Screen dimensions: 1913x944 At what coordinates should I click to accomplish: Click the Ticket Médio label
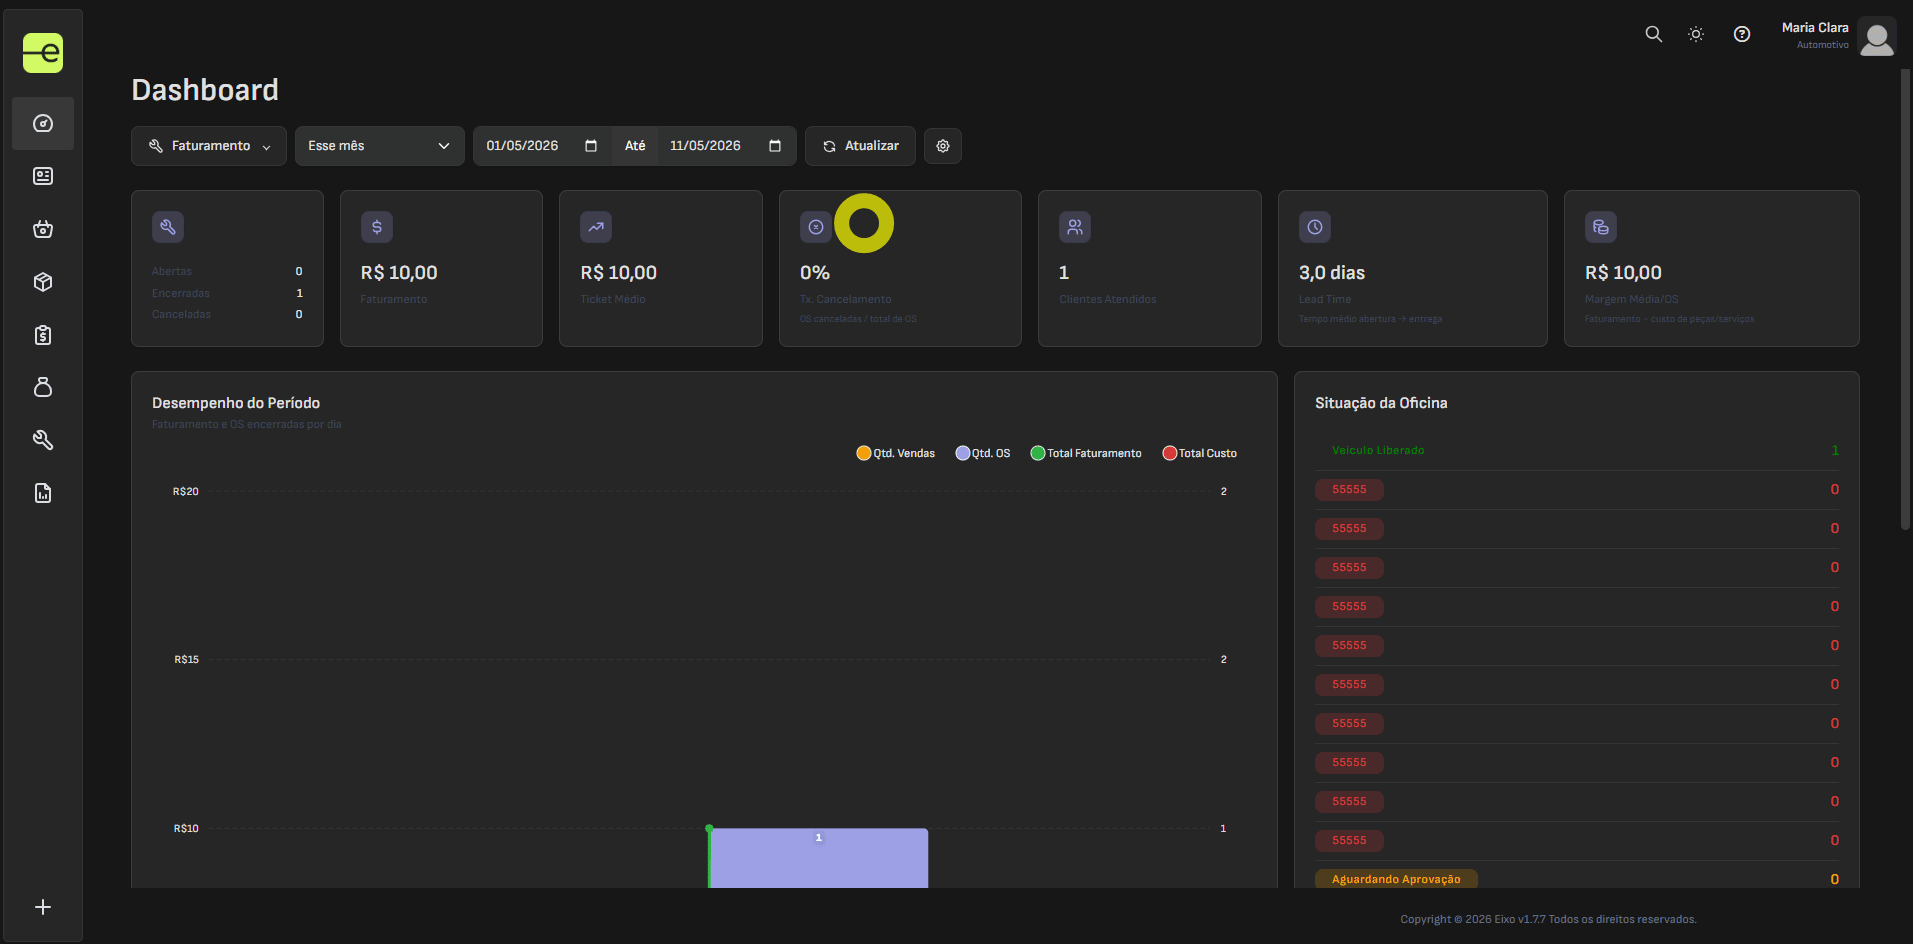(x=613, y=299)
